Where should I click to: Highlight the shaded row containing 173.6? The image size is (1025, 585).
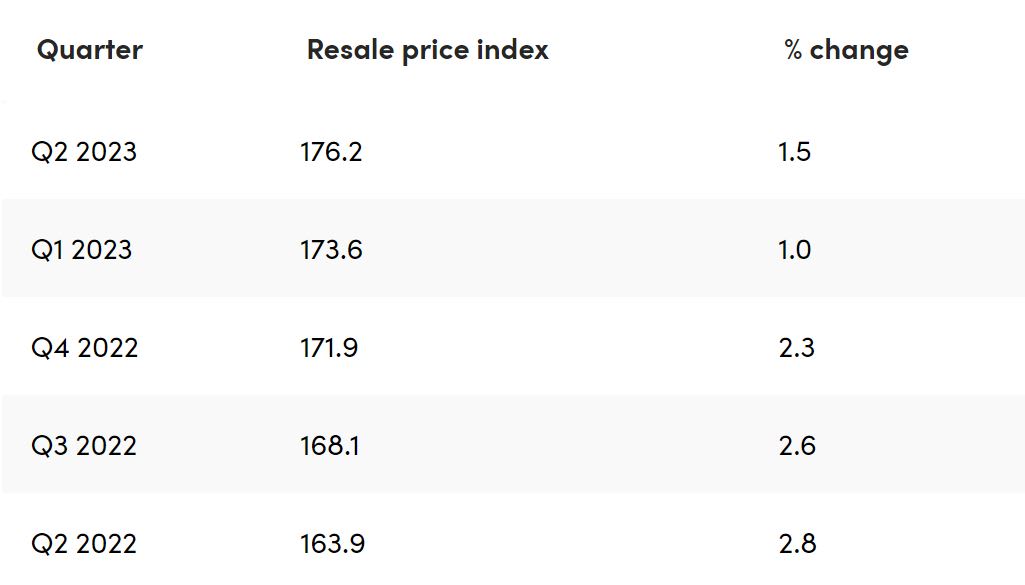(x=560, y=250)
